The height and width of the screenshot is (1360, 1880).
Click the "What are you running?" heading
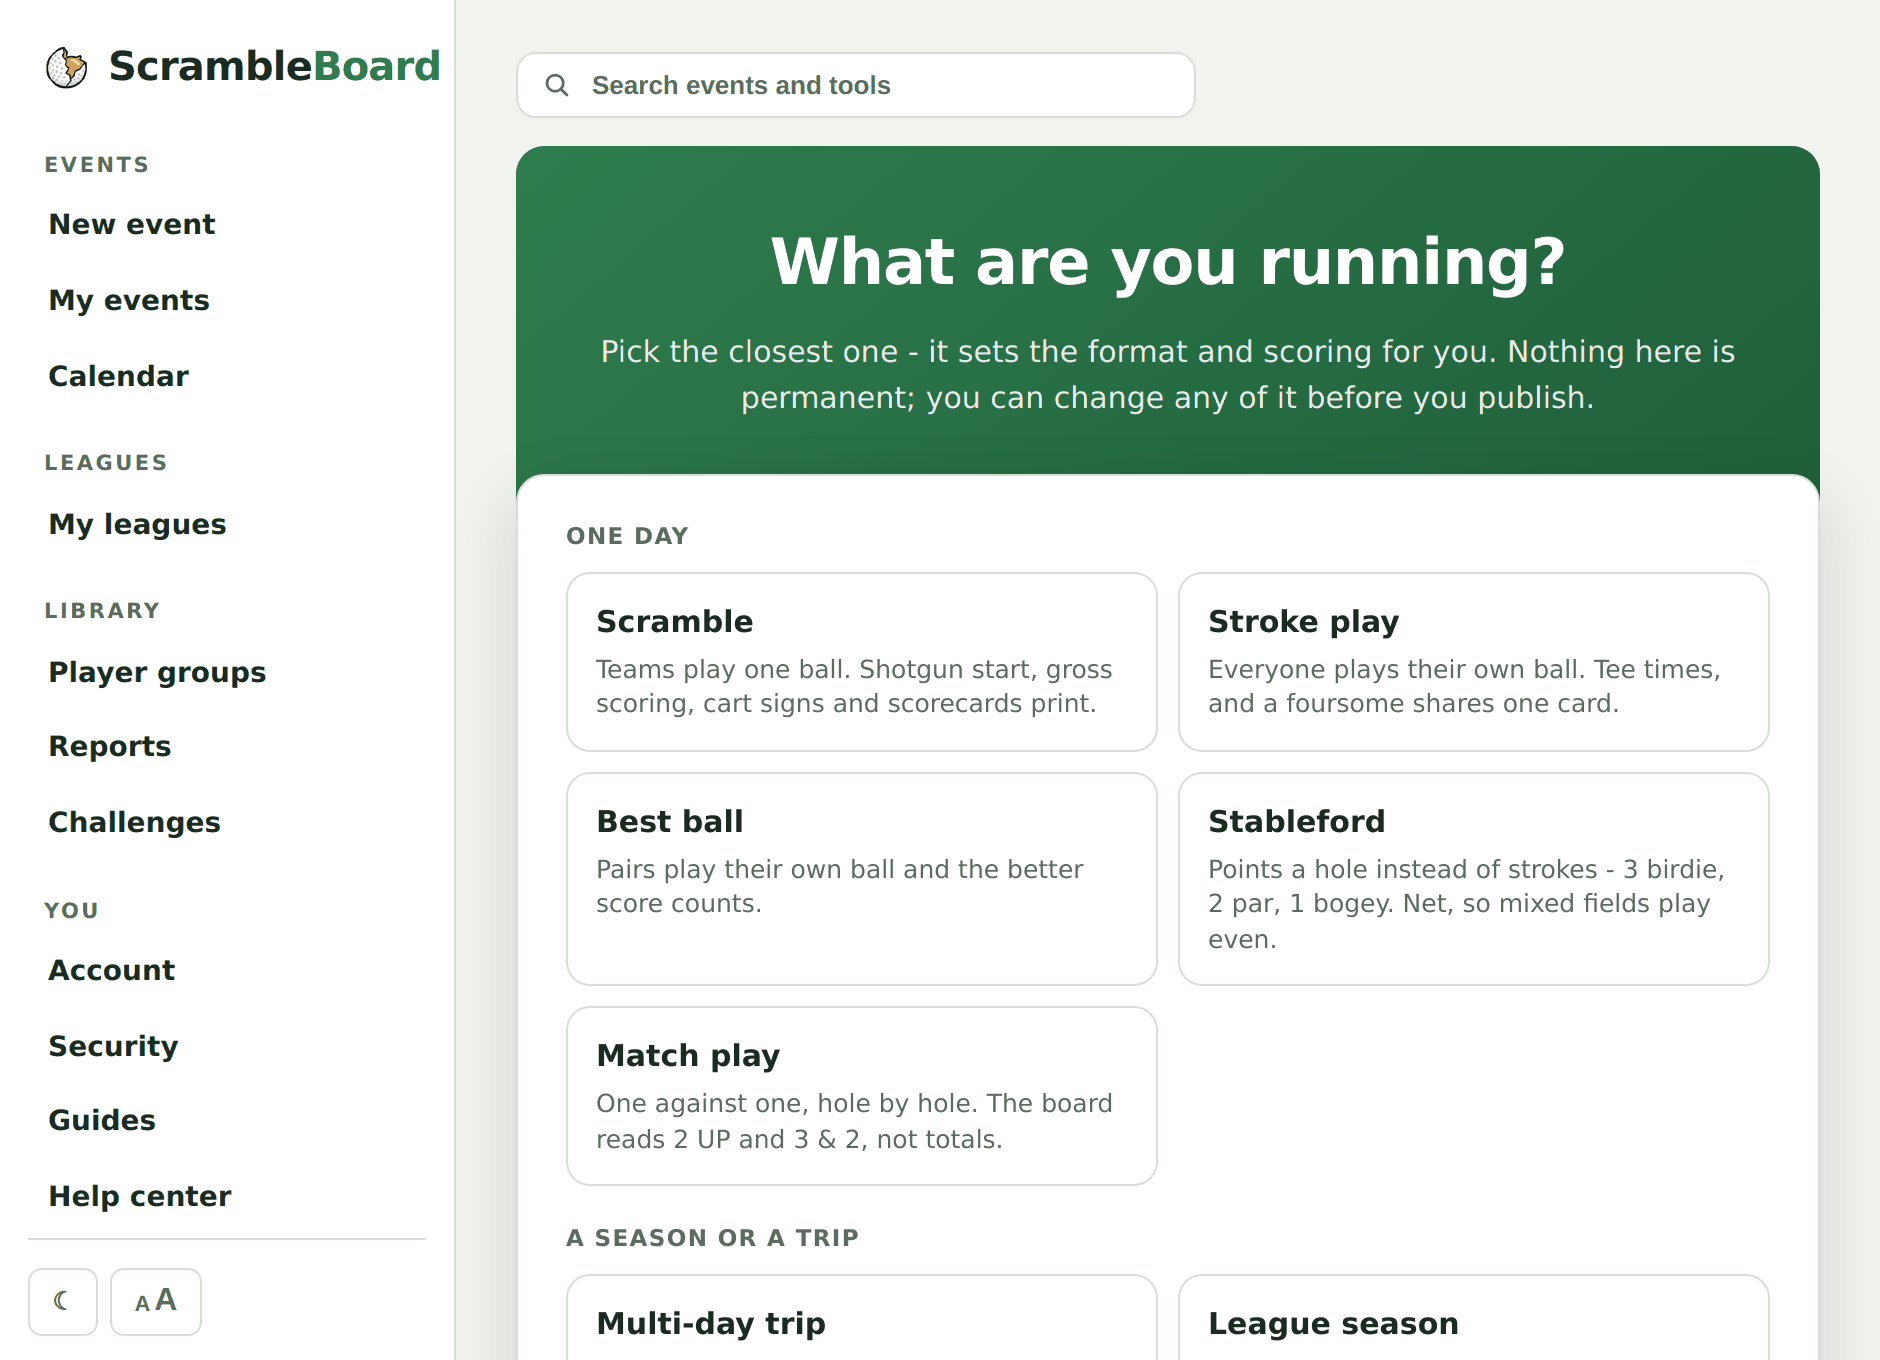coord(1168,262)
